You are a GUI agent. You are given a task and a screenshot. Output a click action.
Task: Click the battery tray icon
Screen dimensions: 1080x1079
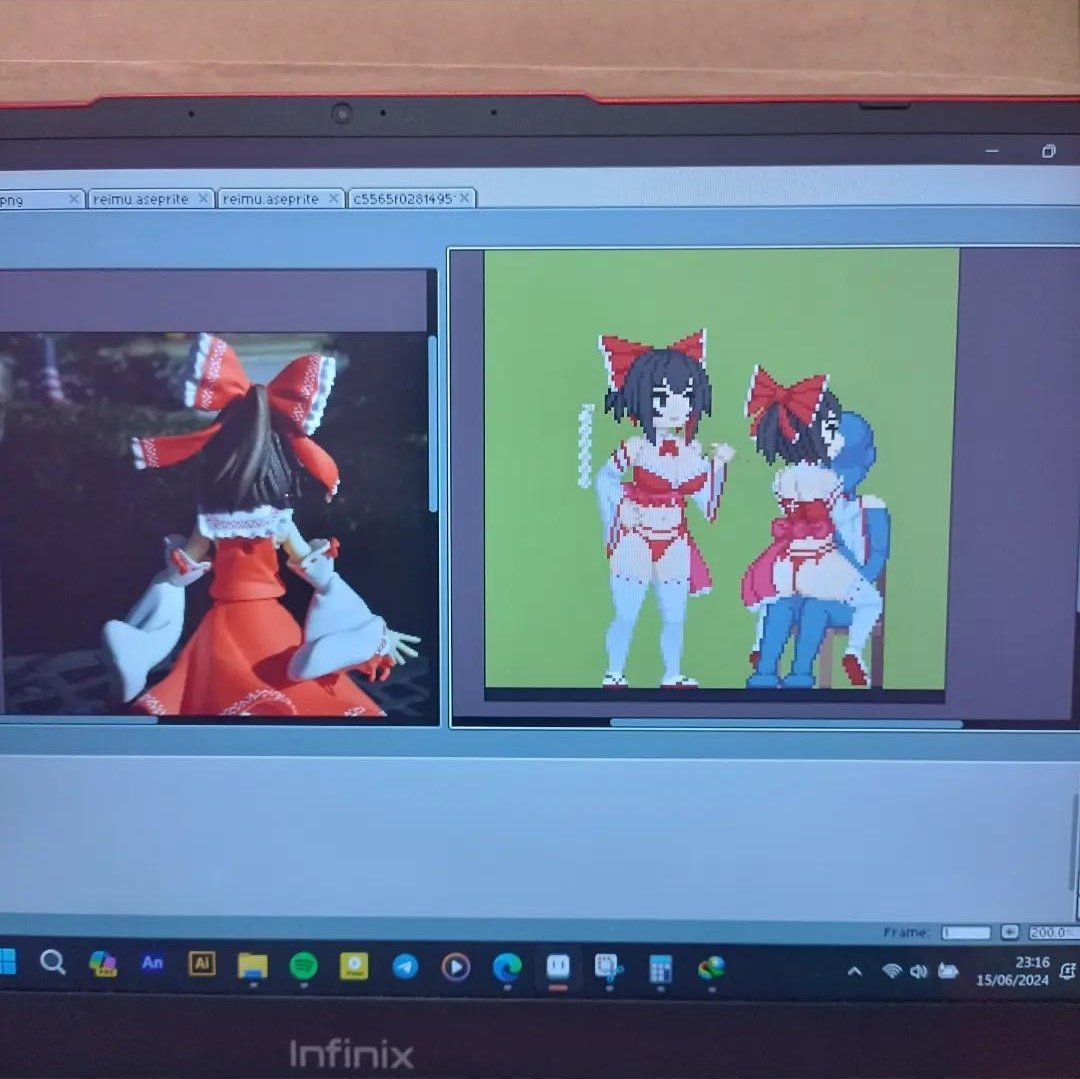(x=948, y=971)
